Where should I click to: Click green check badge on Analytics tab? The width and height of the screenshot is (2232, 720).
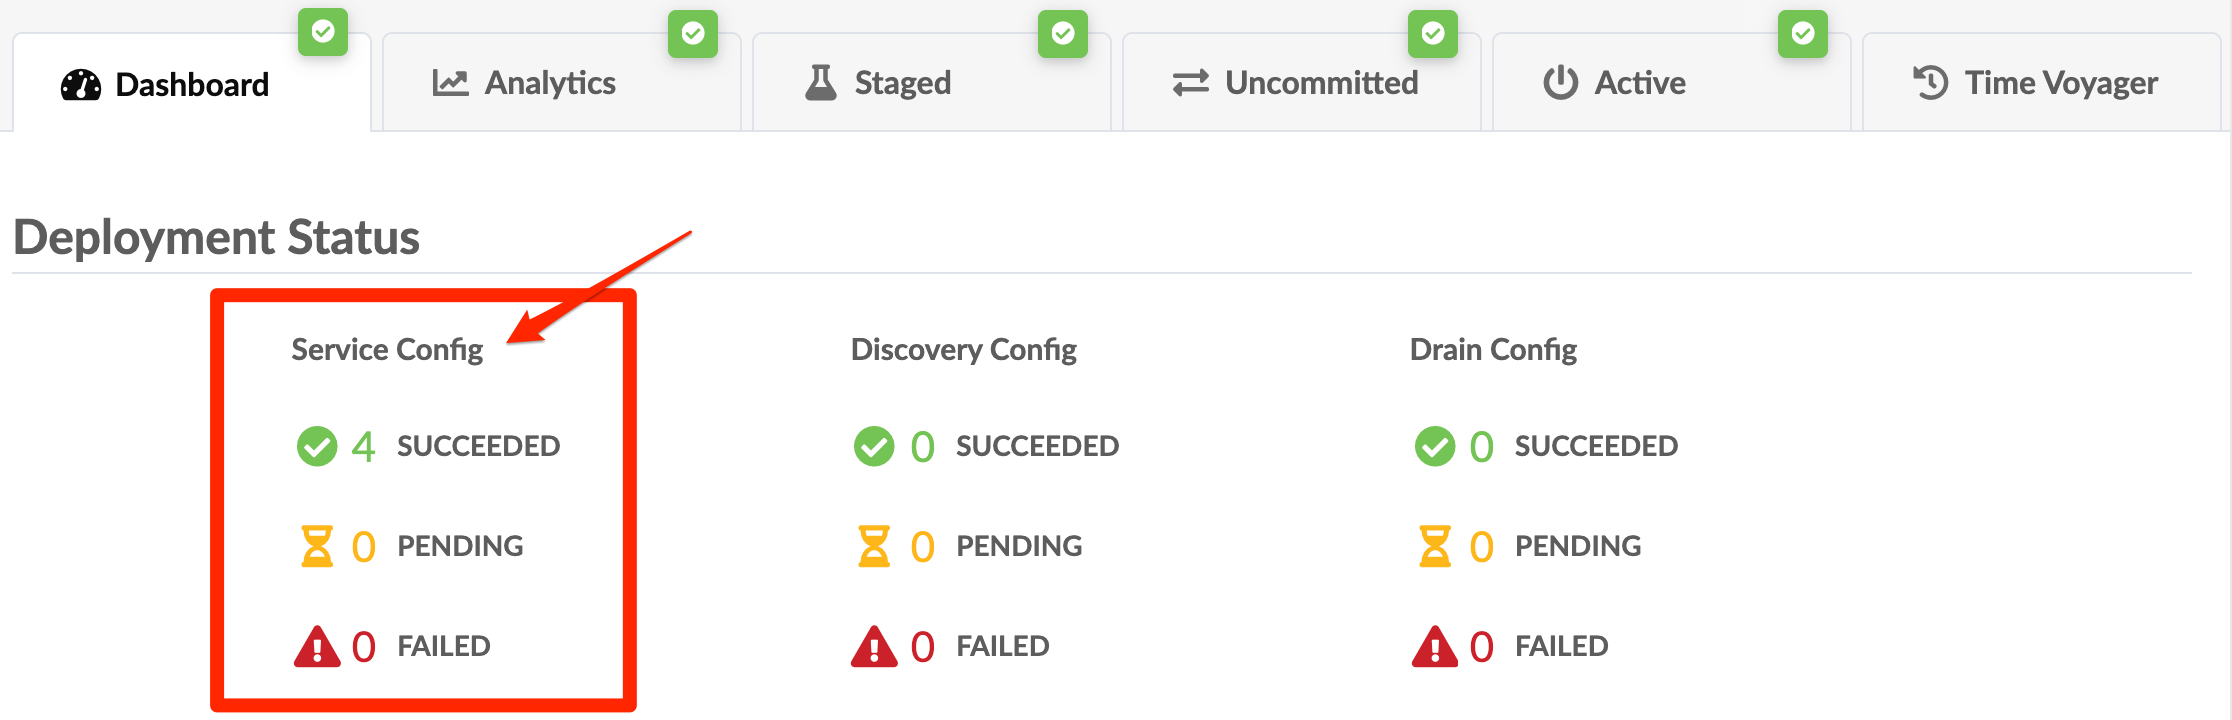click(693, 34)
